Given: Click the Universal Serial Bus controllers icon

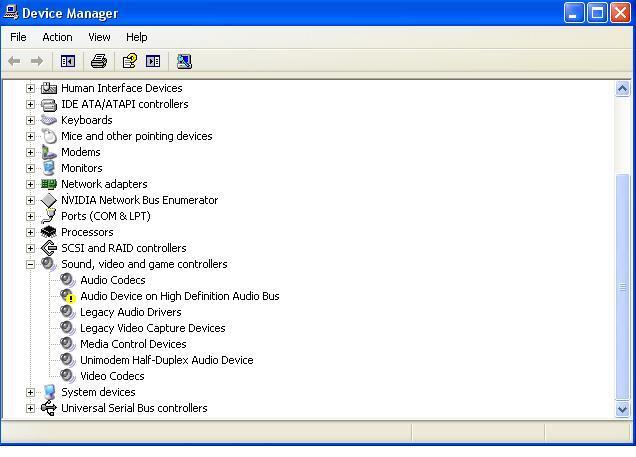Looking at the screenshot, I should coord(49,408).
